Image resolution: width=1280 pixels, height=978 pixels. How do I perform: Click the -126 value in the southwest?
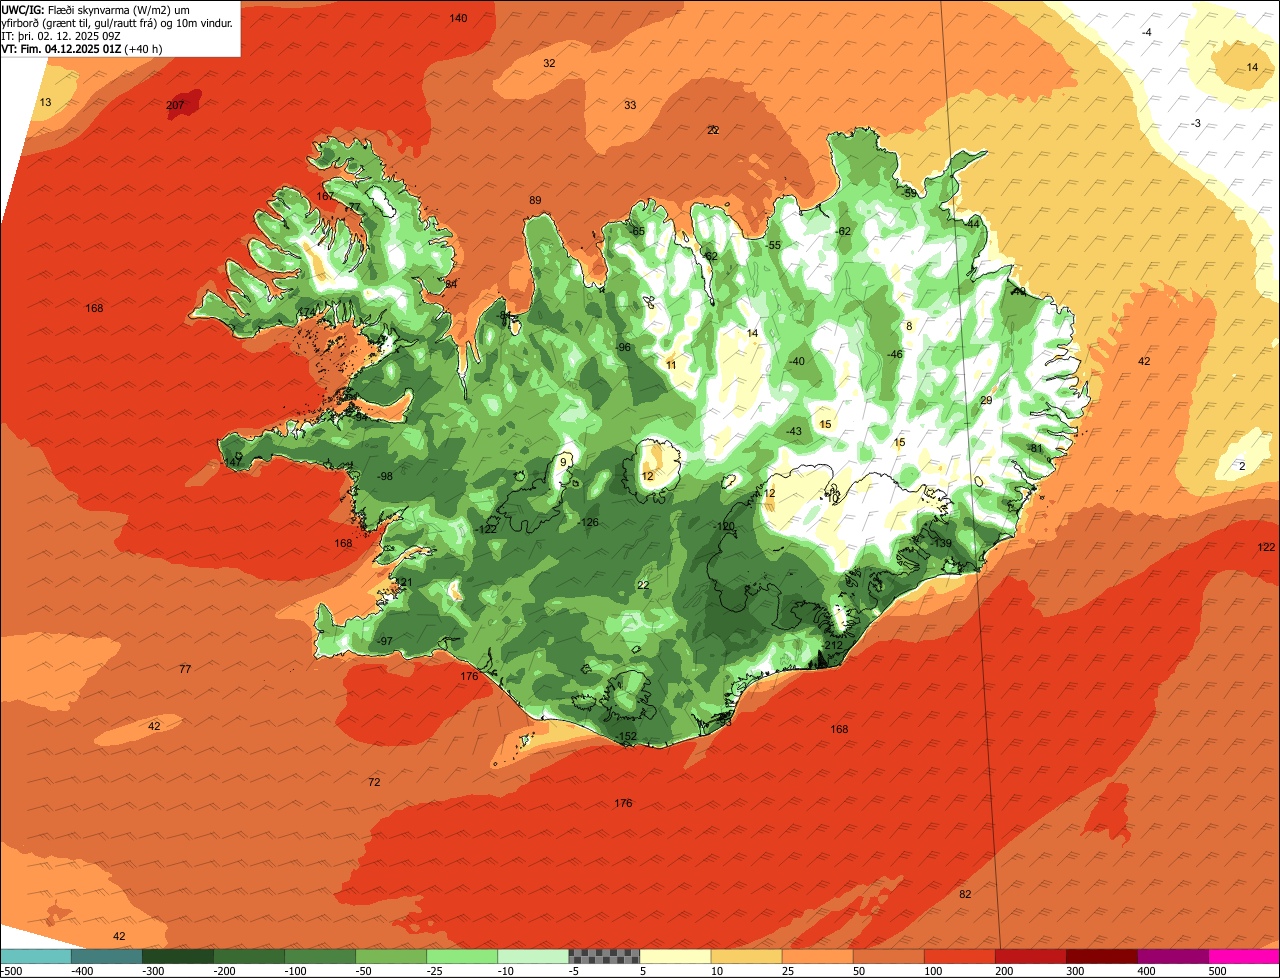(589, 522)
